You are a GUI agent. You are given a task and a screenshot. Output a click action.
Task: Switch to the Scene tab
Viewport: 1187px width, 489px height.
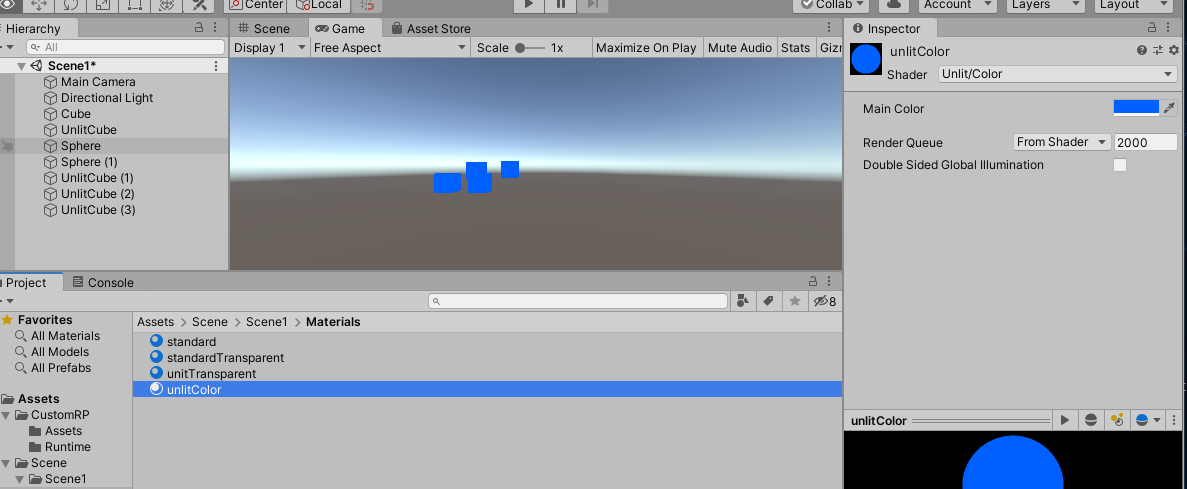coord(264,29)
